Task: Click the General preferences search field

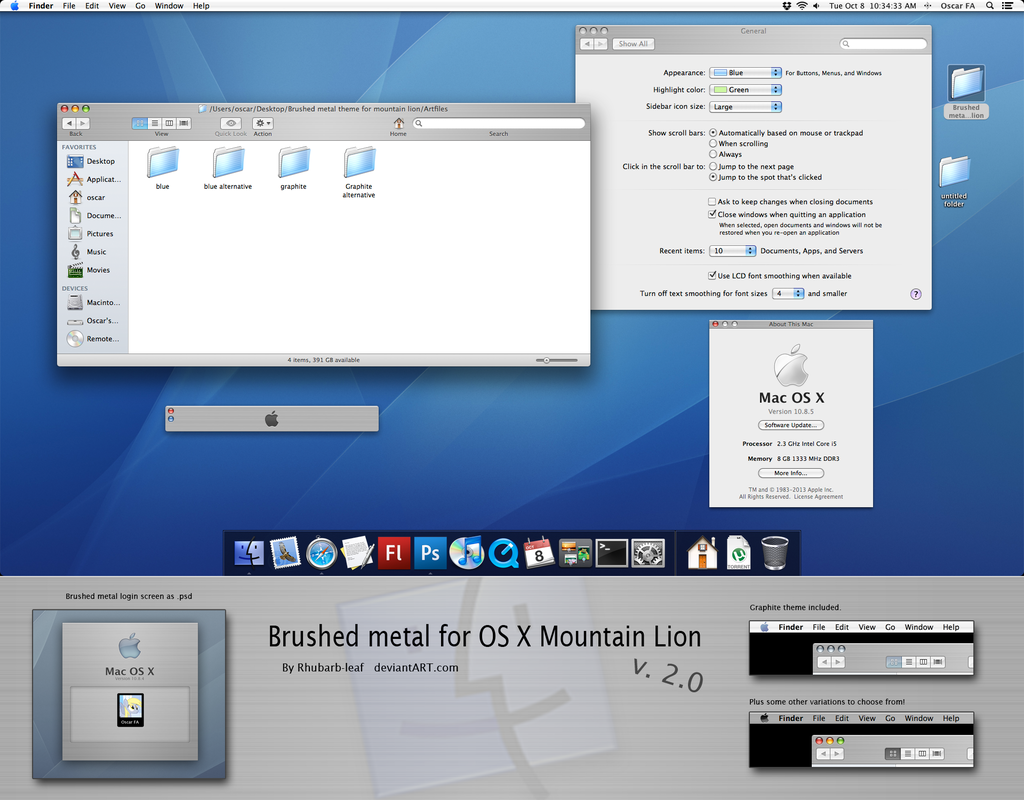Action: pos(883,44)
